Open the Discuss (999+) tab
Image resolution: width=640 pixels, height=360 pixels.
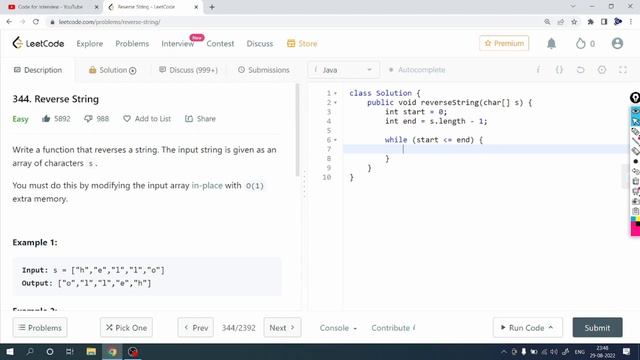point(188,70)
